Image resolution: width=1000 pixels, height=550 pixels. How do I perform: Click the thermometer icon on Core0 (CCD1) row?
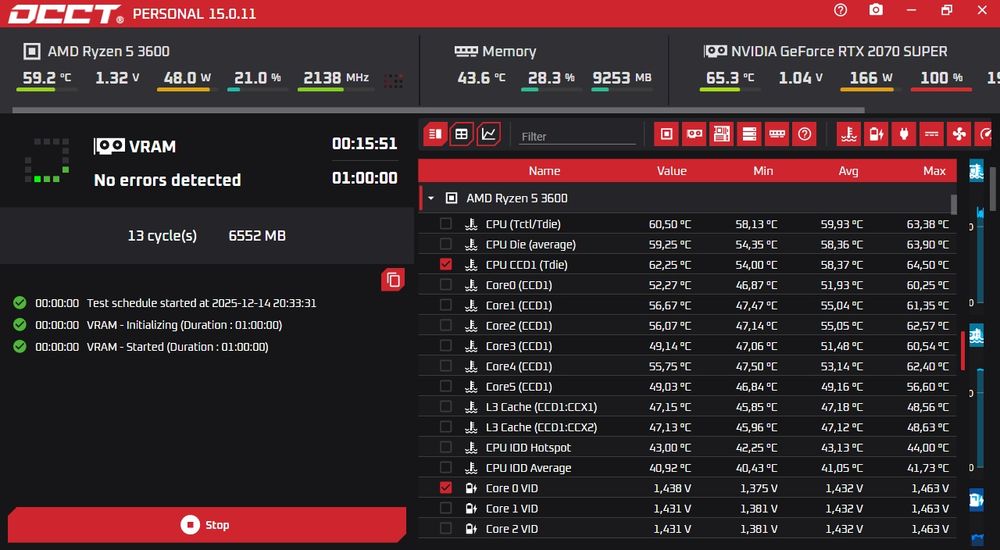pos(471,285)
